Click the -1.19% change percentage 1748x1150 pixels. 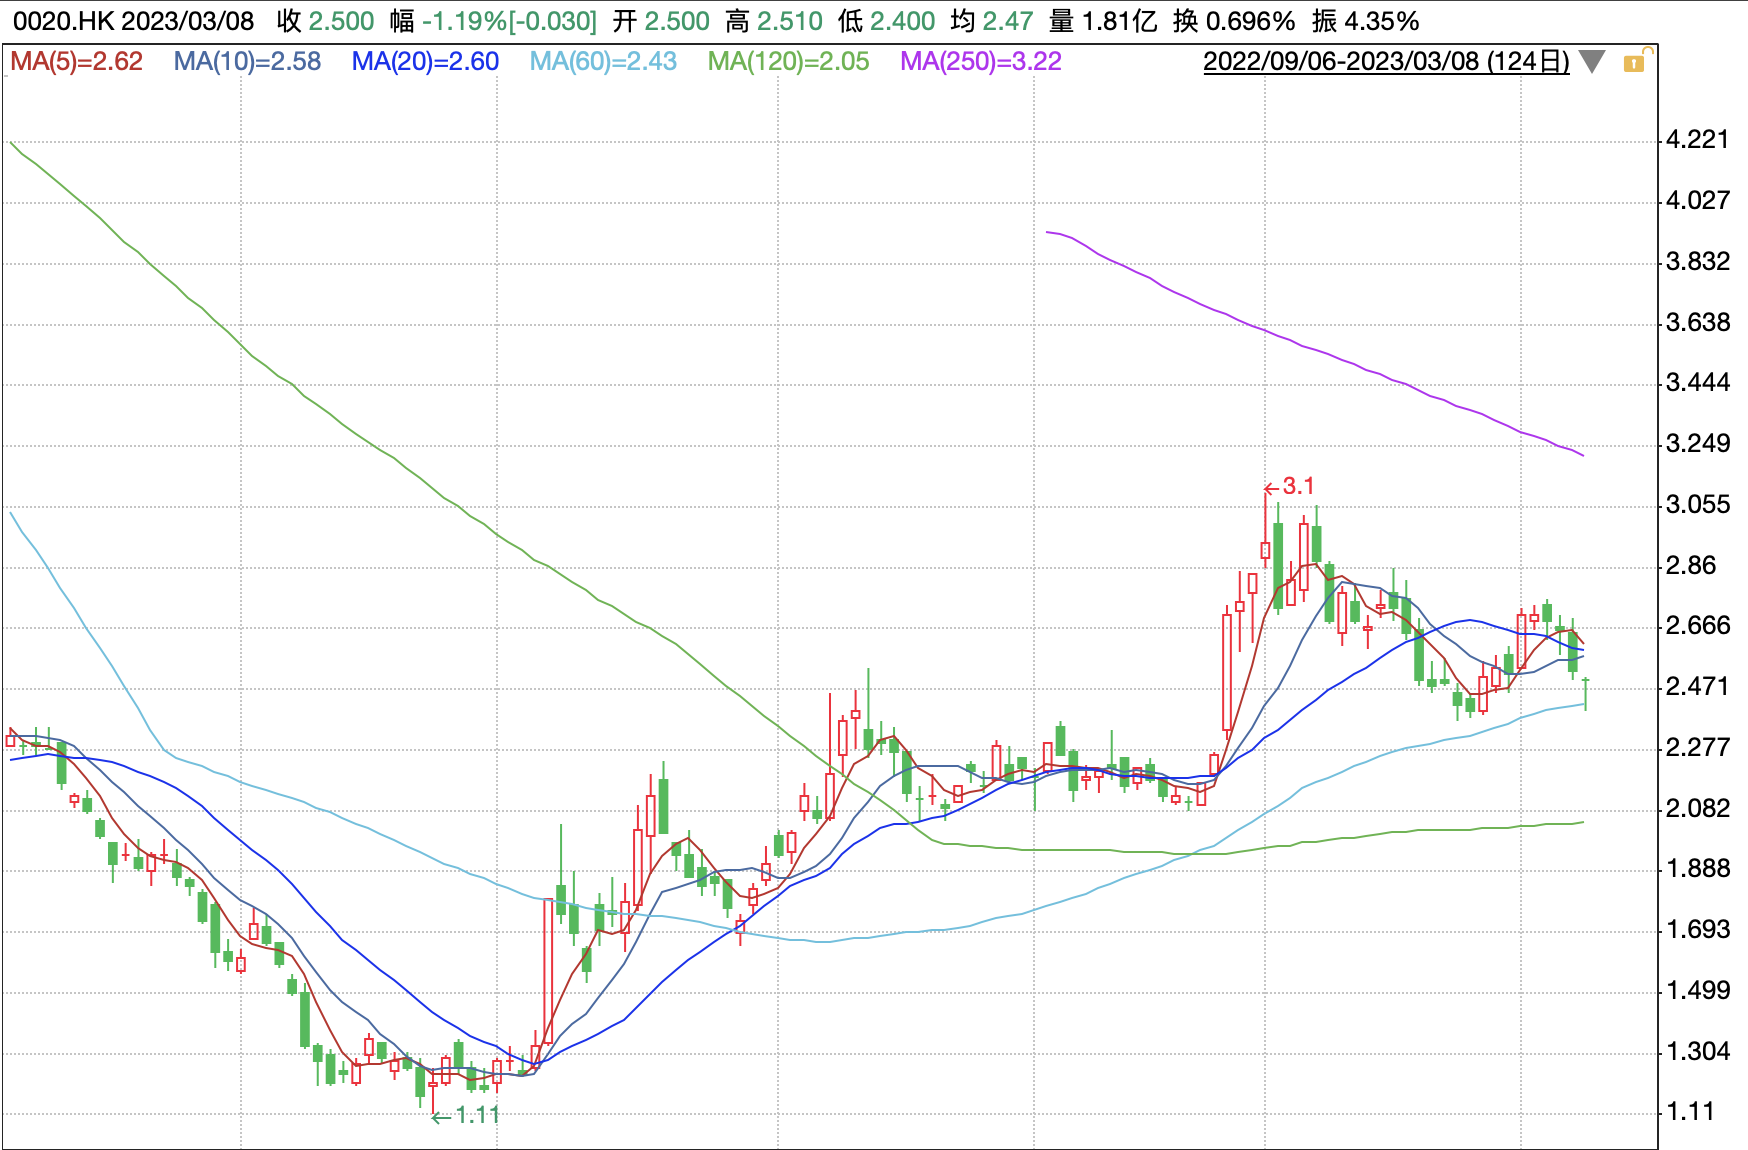coord(463,21)
